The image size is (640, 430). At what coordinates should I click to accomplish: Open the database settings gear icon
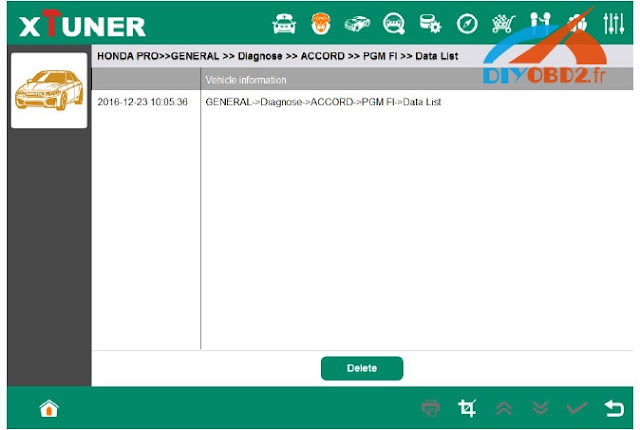430,23
